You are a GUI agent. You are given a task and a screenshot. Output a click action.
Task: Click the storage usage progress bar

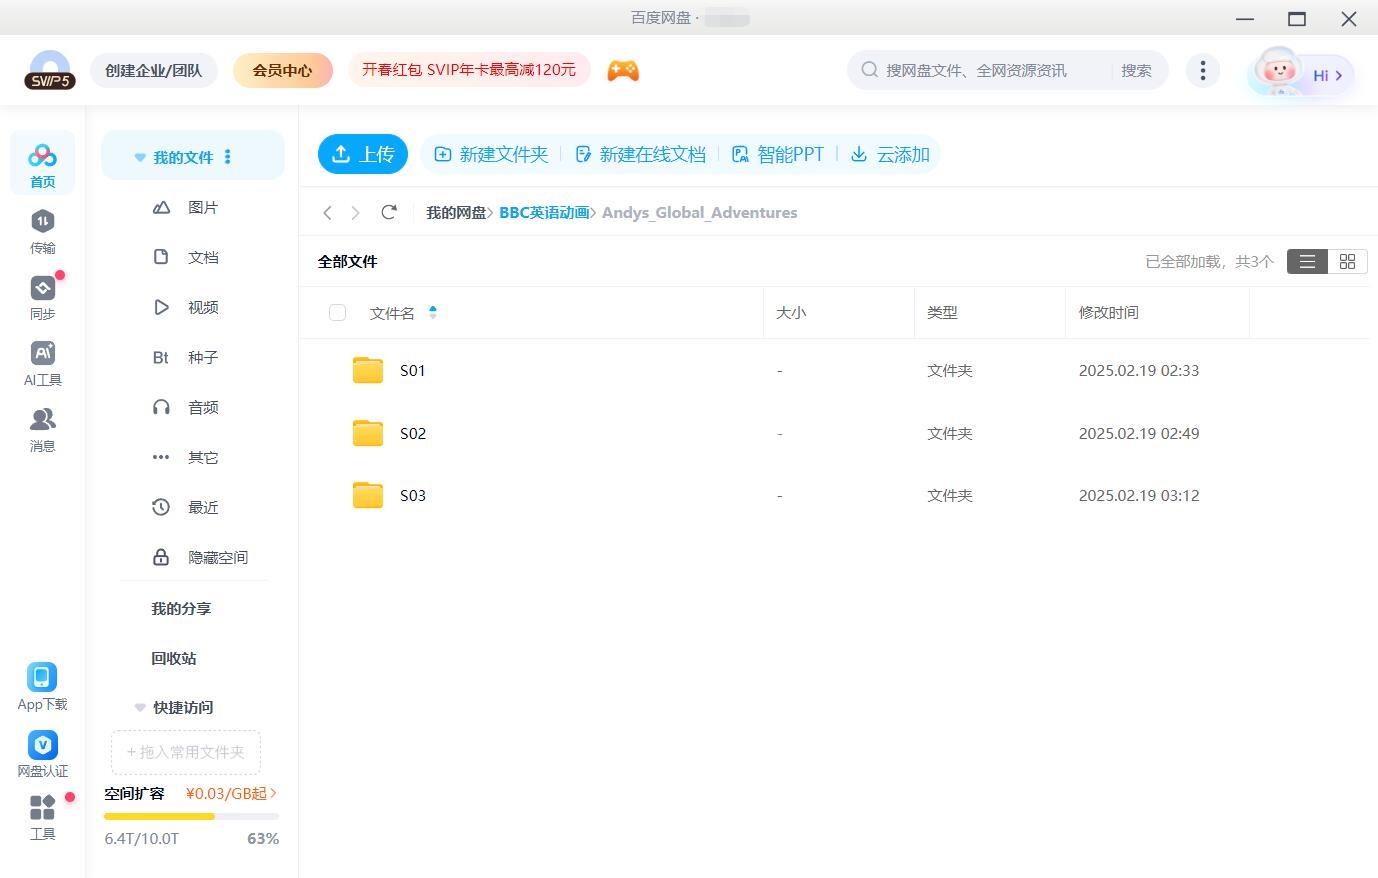point(190,815)
